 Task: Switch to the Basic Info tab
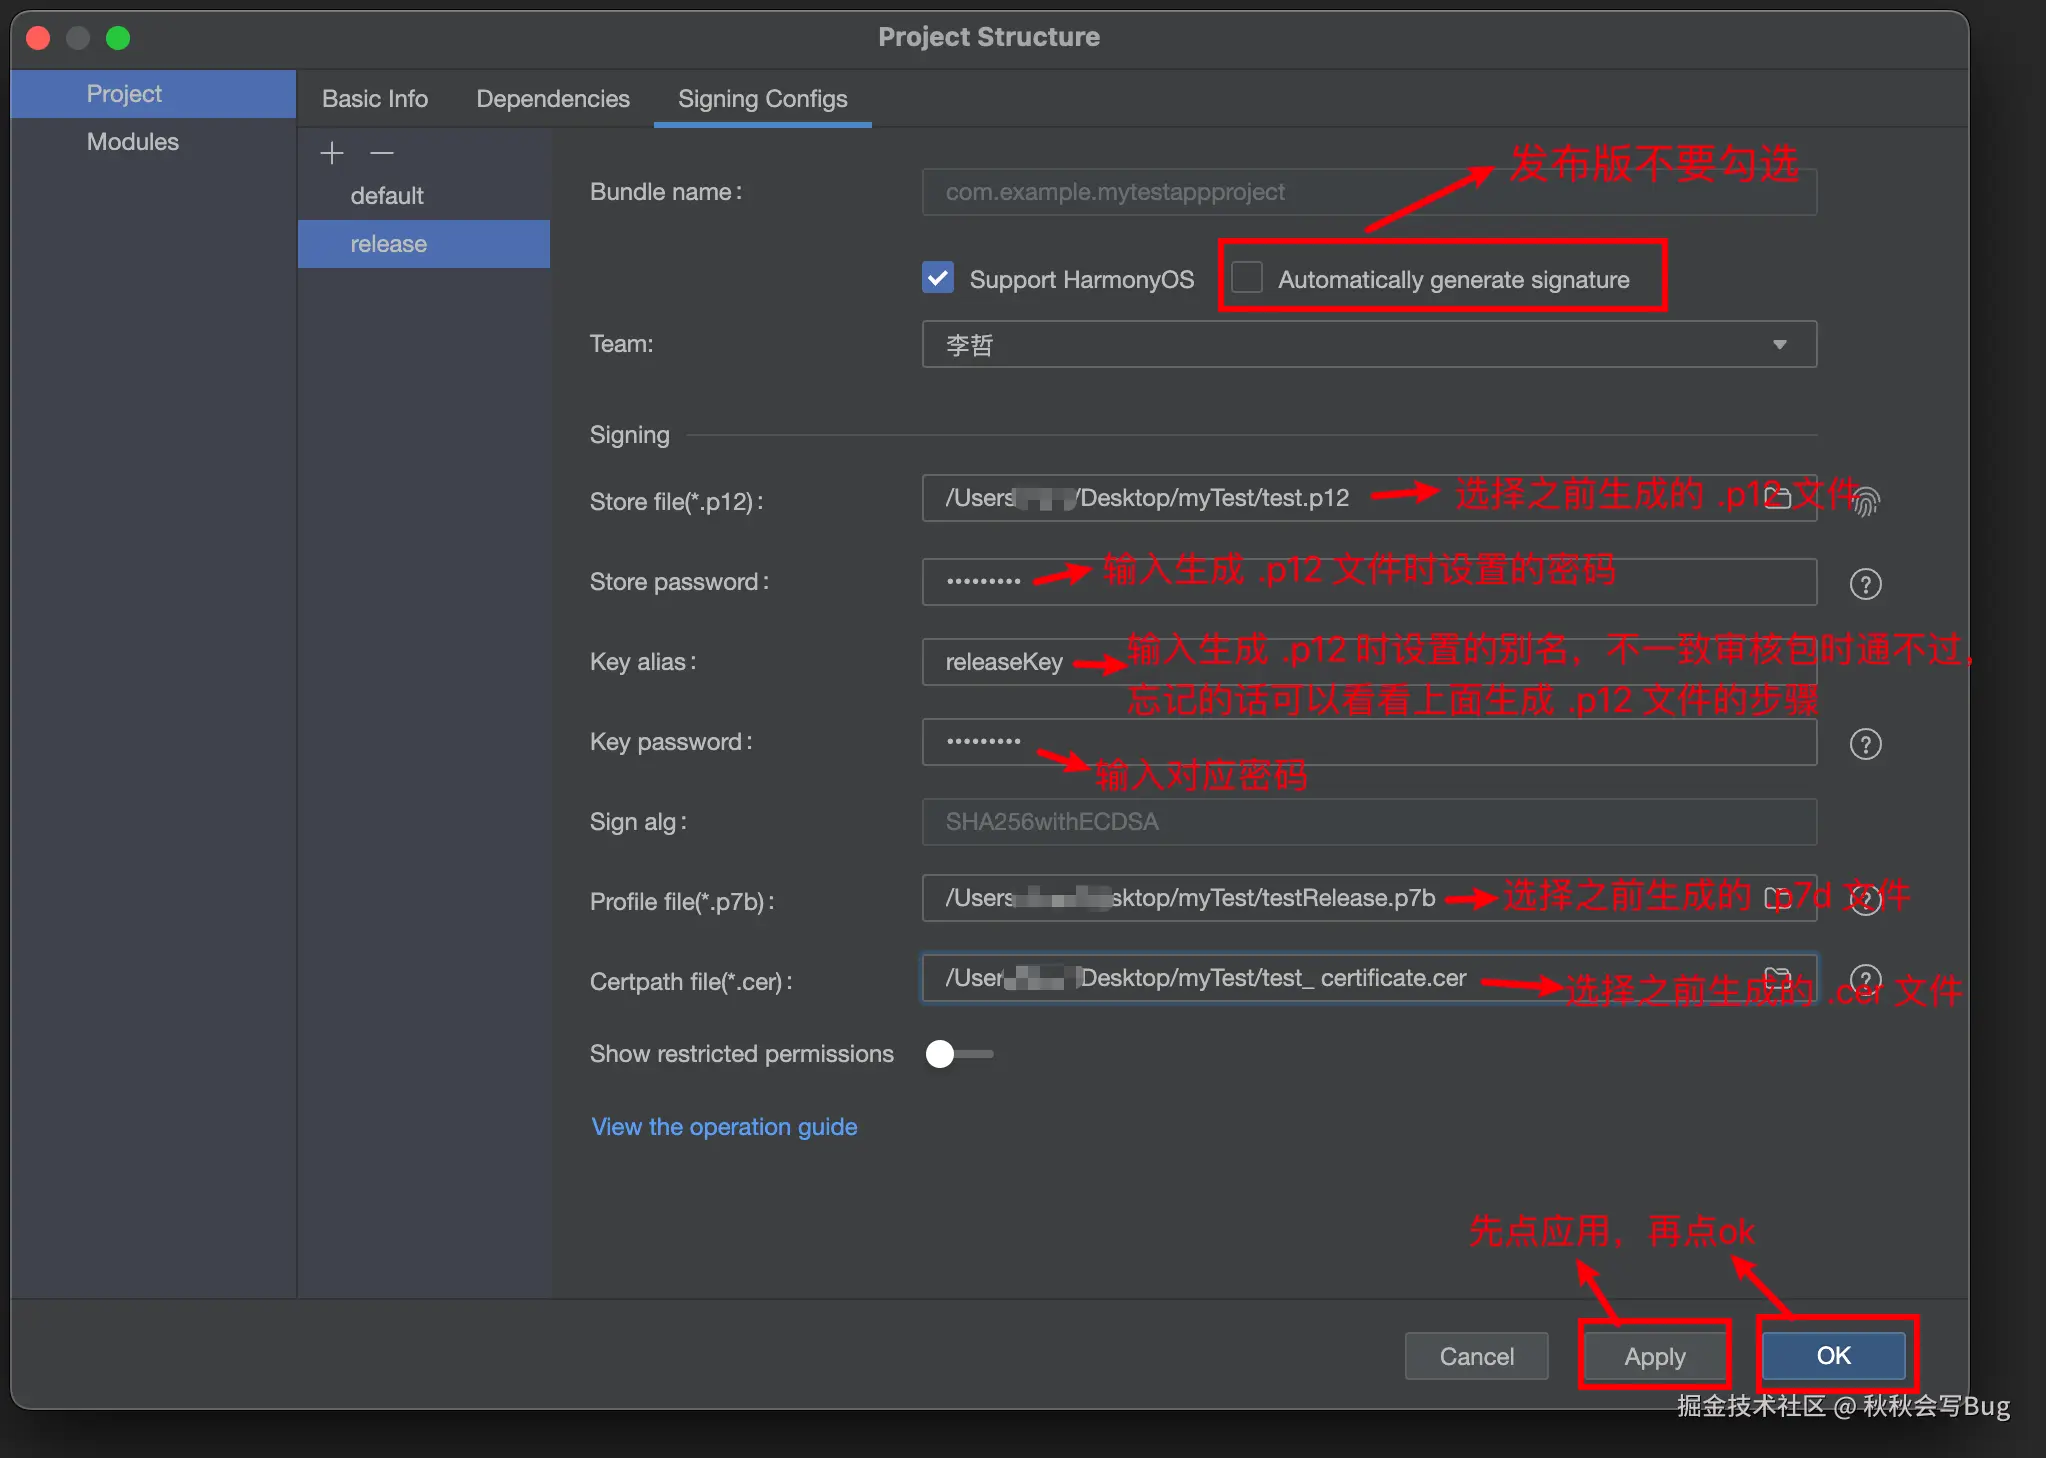point(375,99)
